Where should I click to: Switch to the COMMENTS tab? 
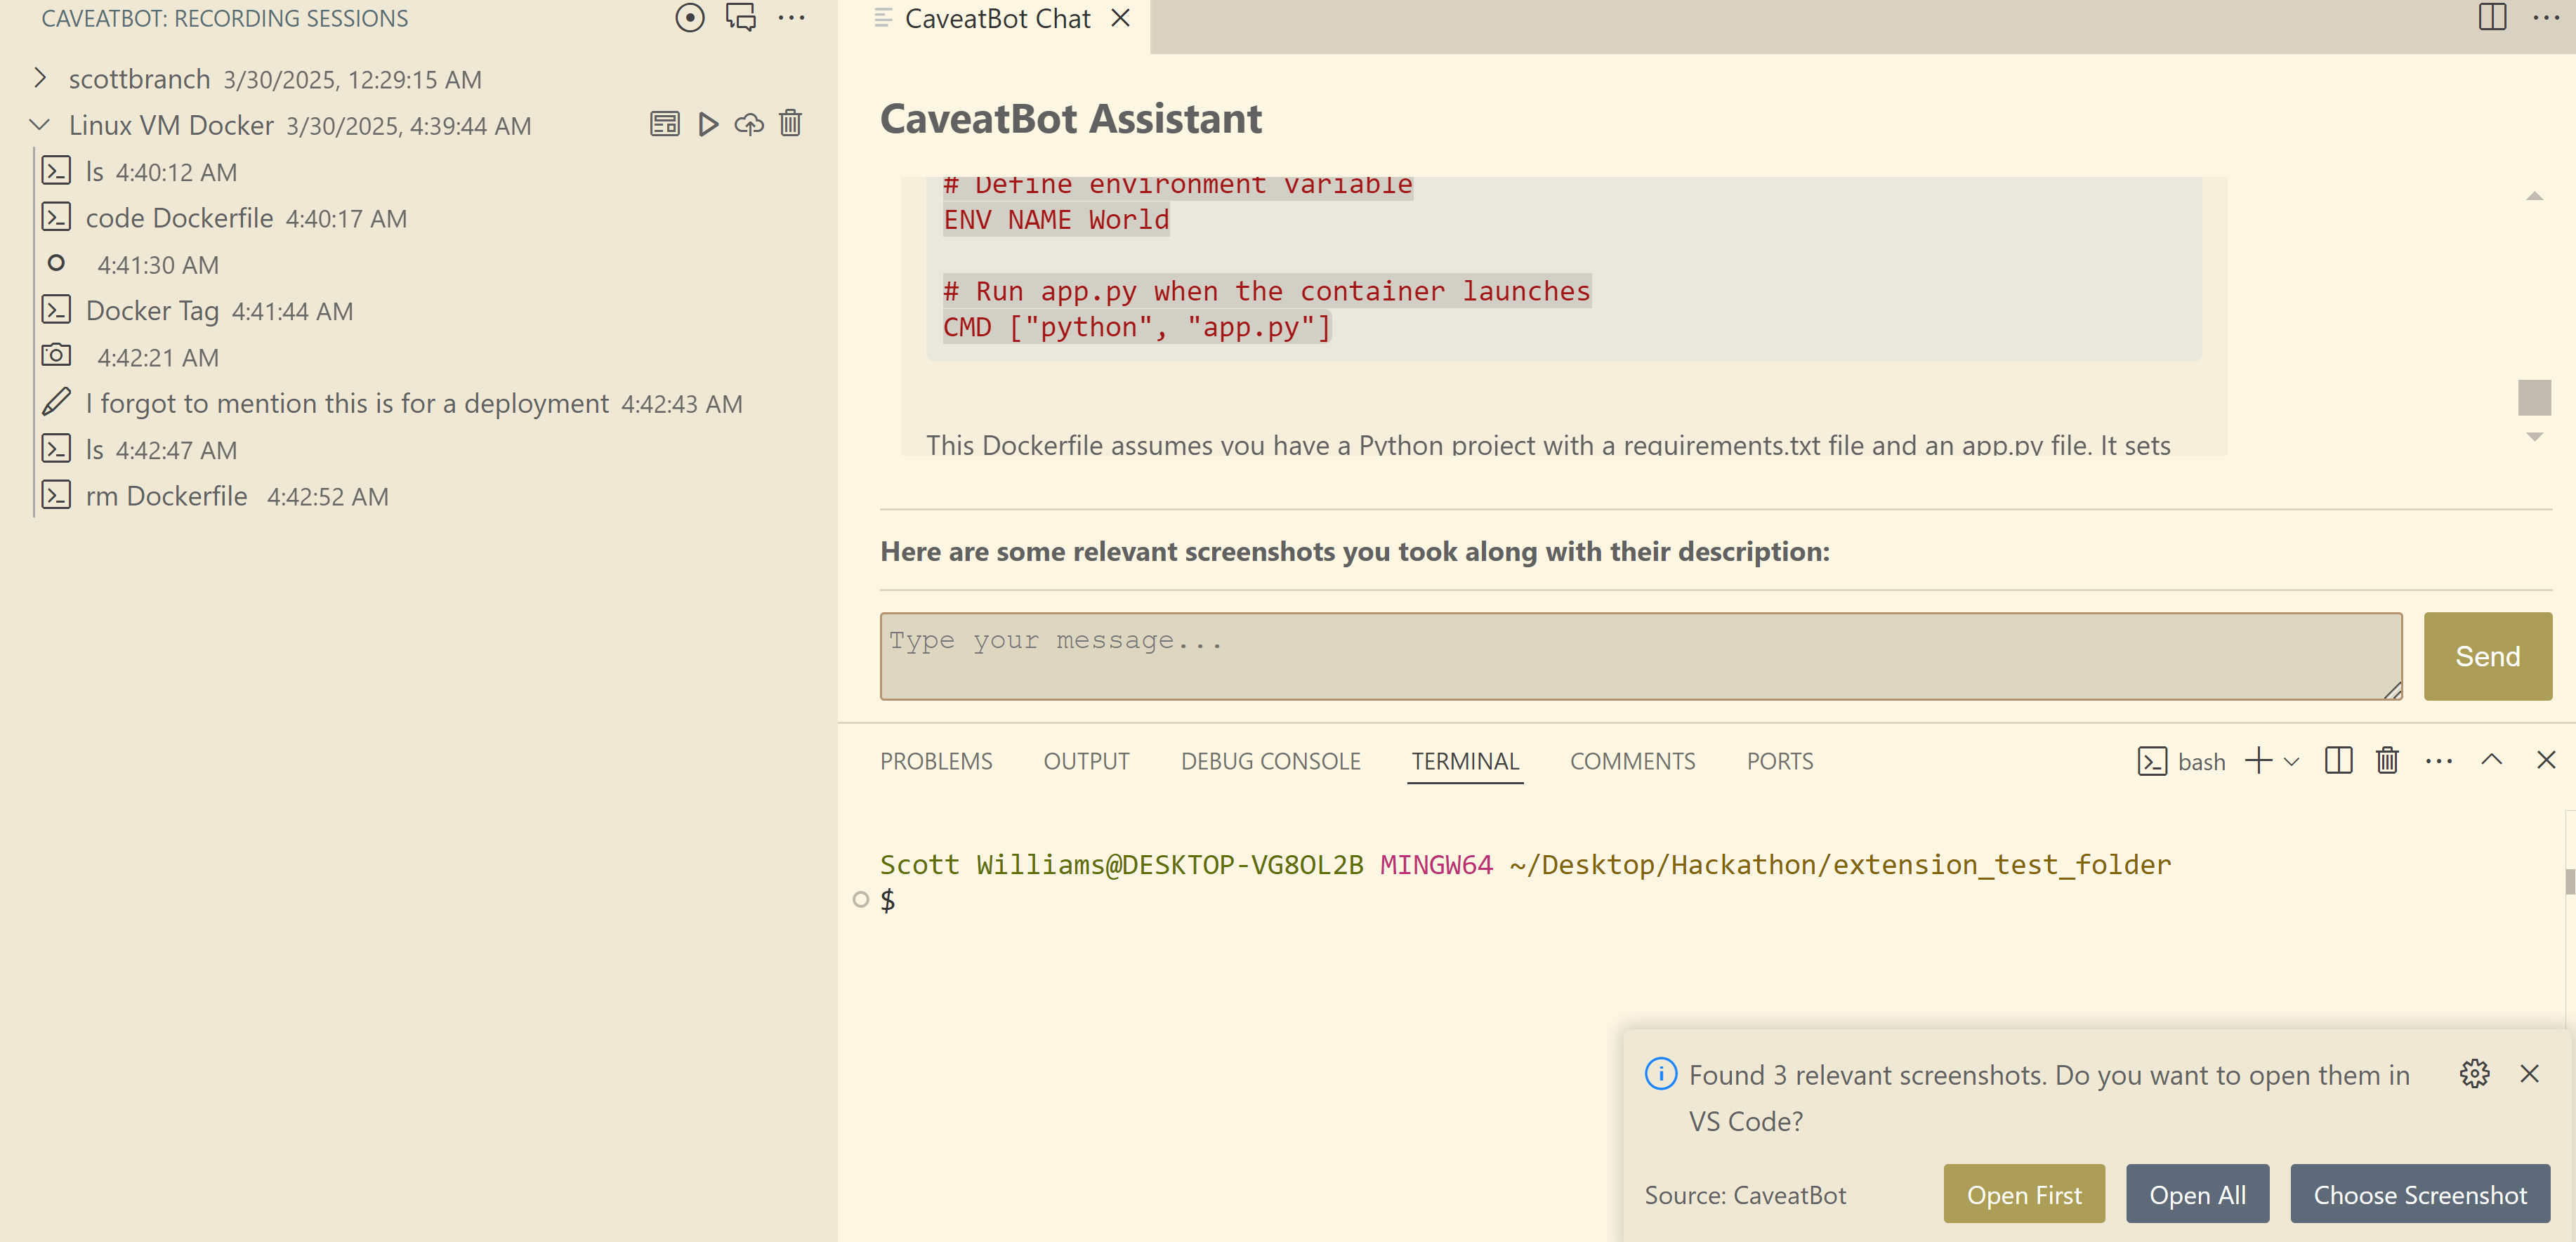pyautogui.click(x=1632, y=761)
